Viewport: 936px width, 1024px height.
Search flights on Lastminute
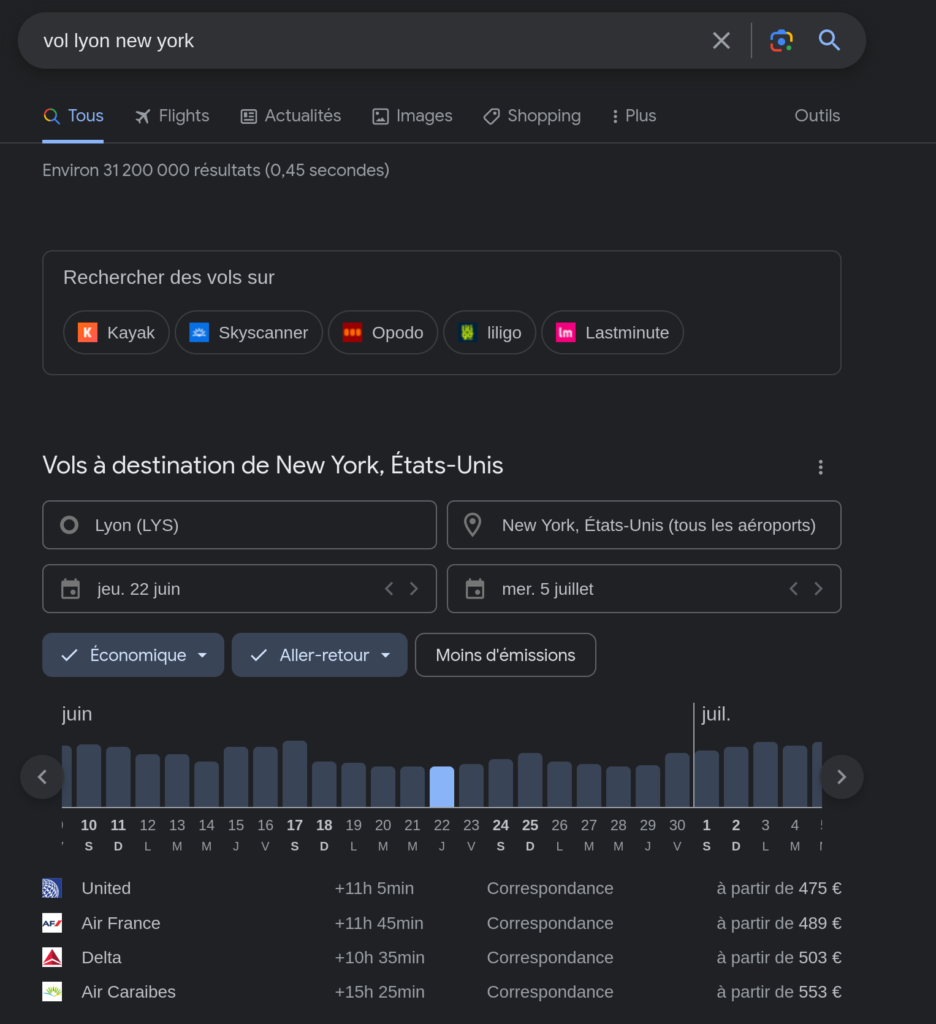tap(613, 332)
